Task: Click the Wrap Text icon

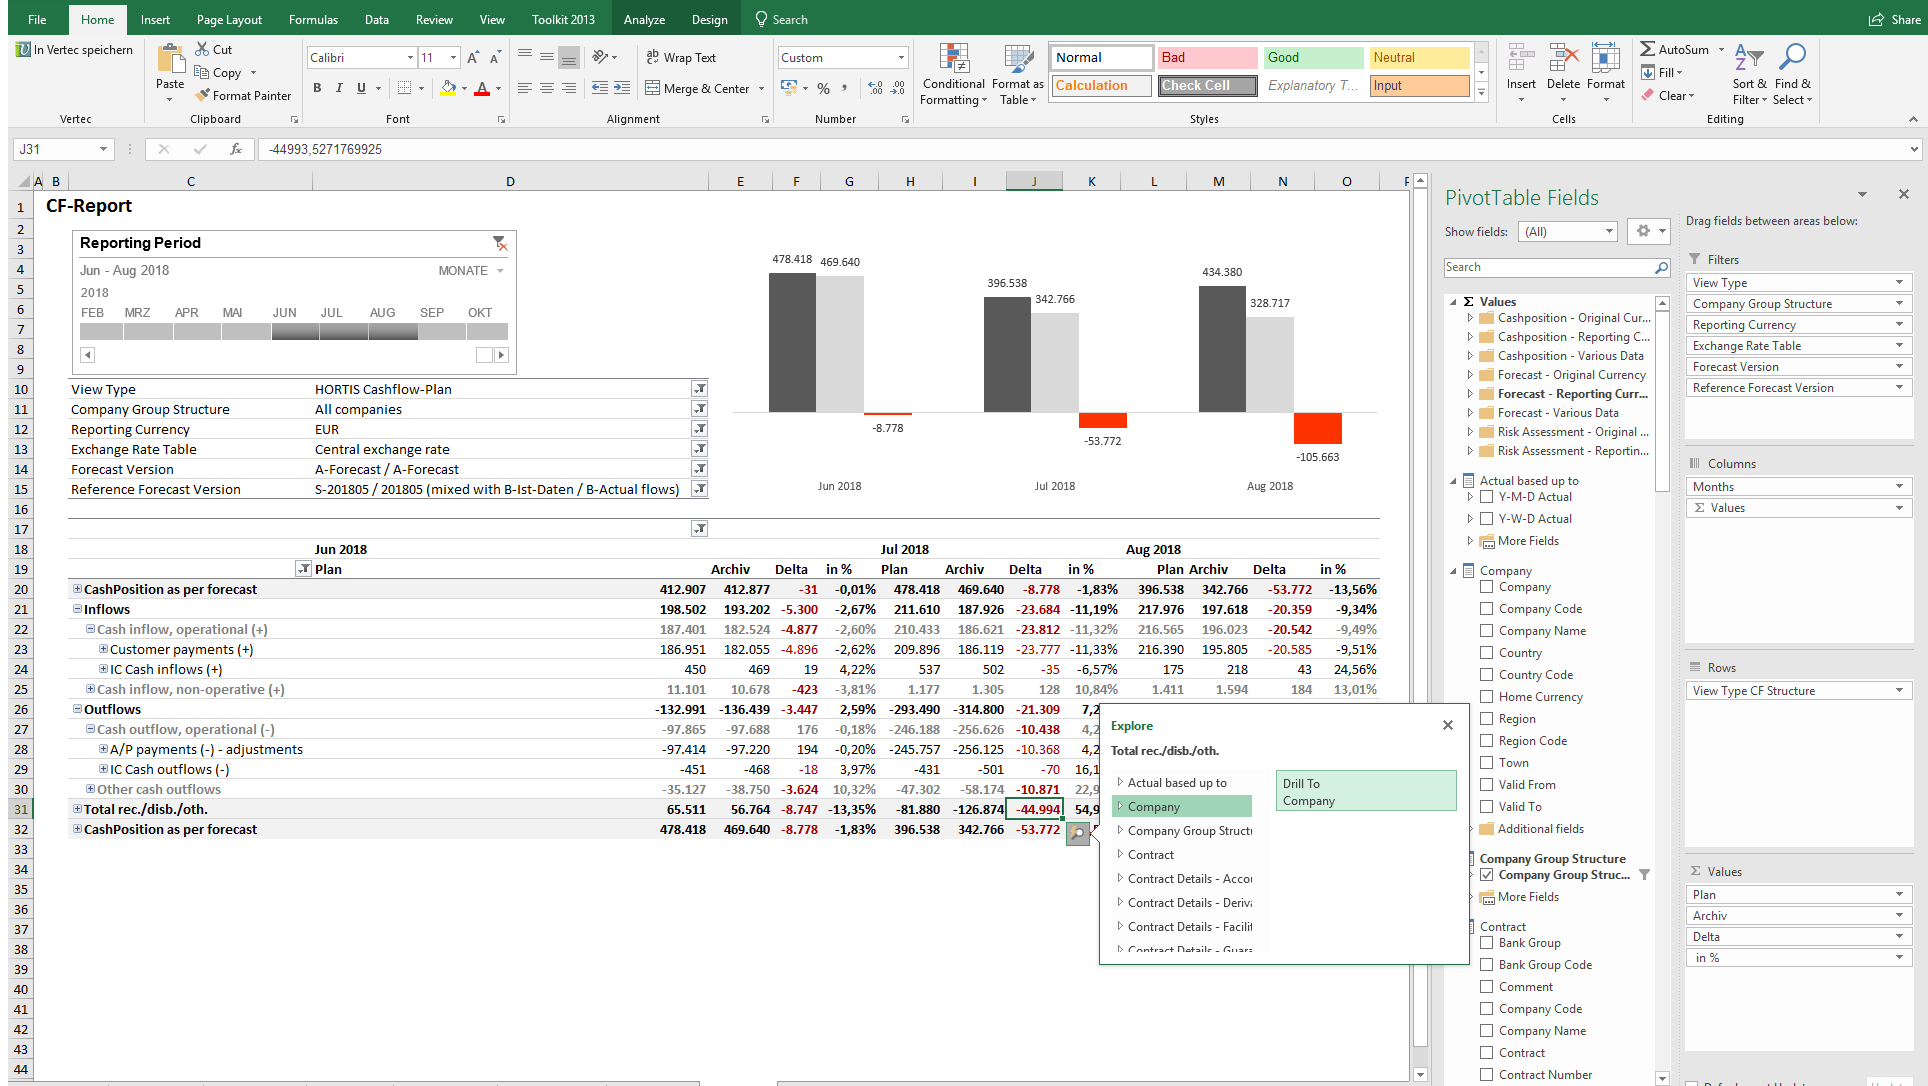Action: tap(652, 57)
